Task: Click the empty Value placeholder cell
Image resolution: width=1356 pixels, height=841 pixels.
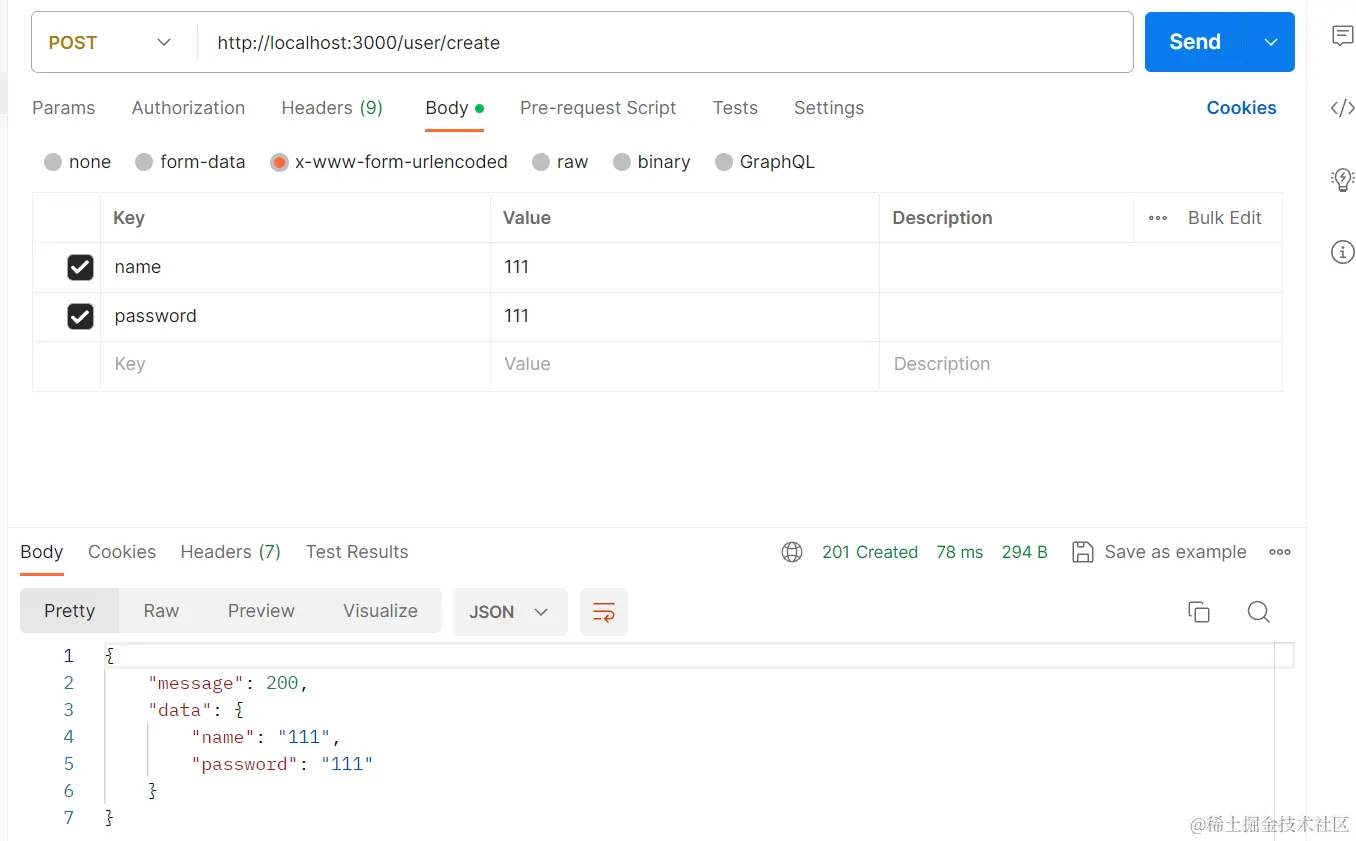Action: click(685, 365)
